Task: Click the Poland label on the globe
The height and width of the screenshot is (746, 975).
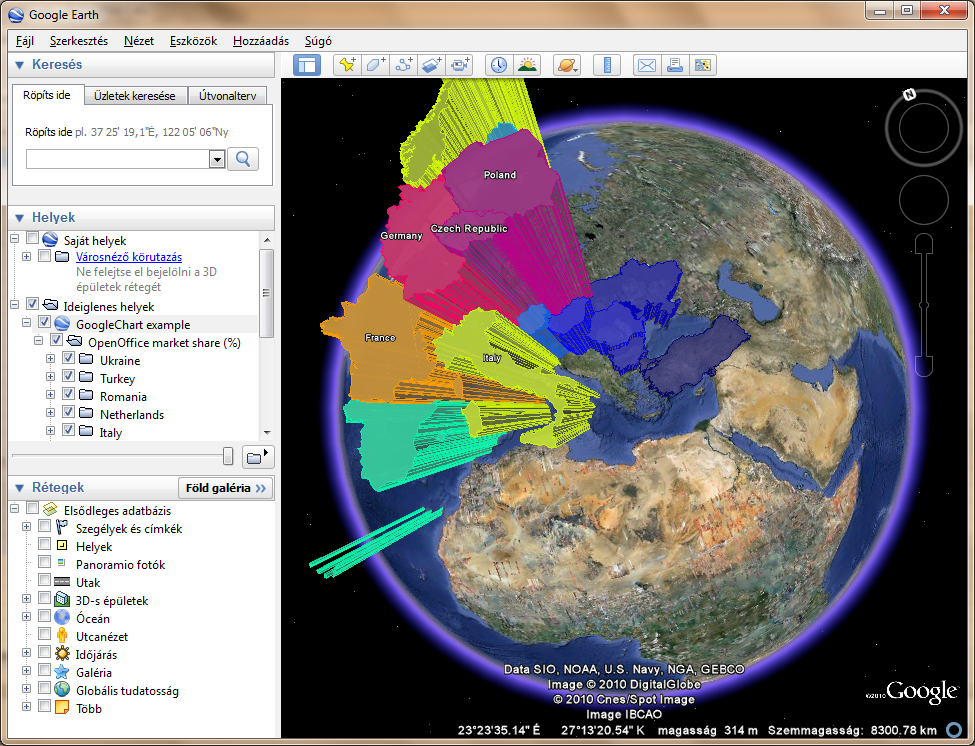Action: (x=500, y=175)
